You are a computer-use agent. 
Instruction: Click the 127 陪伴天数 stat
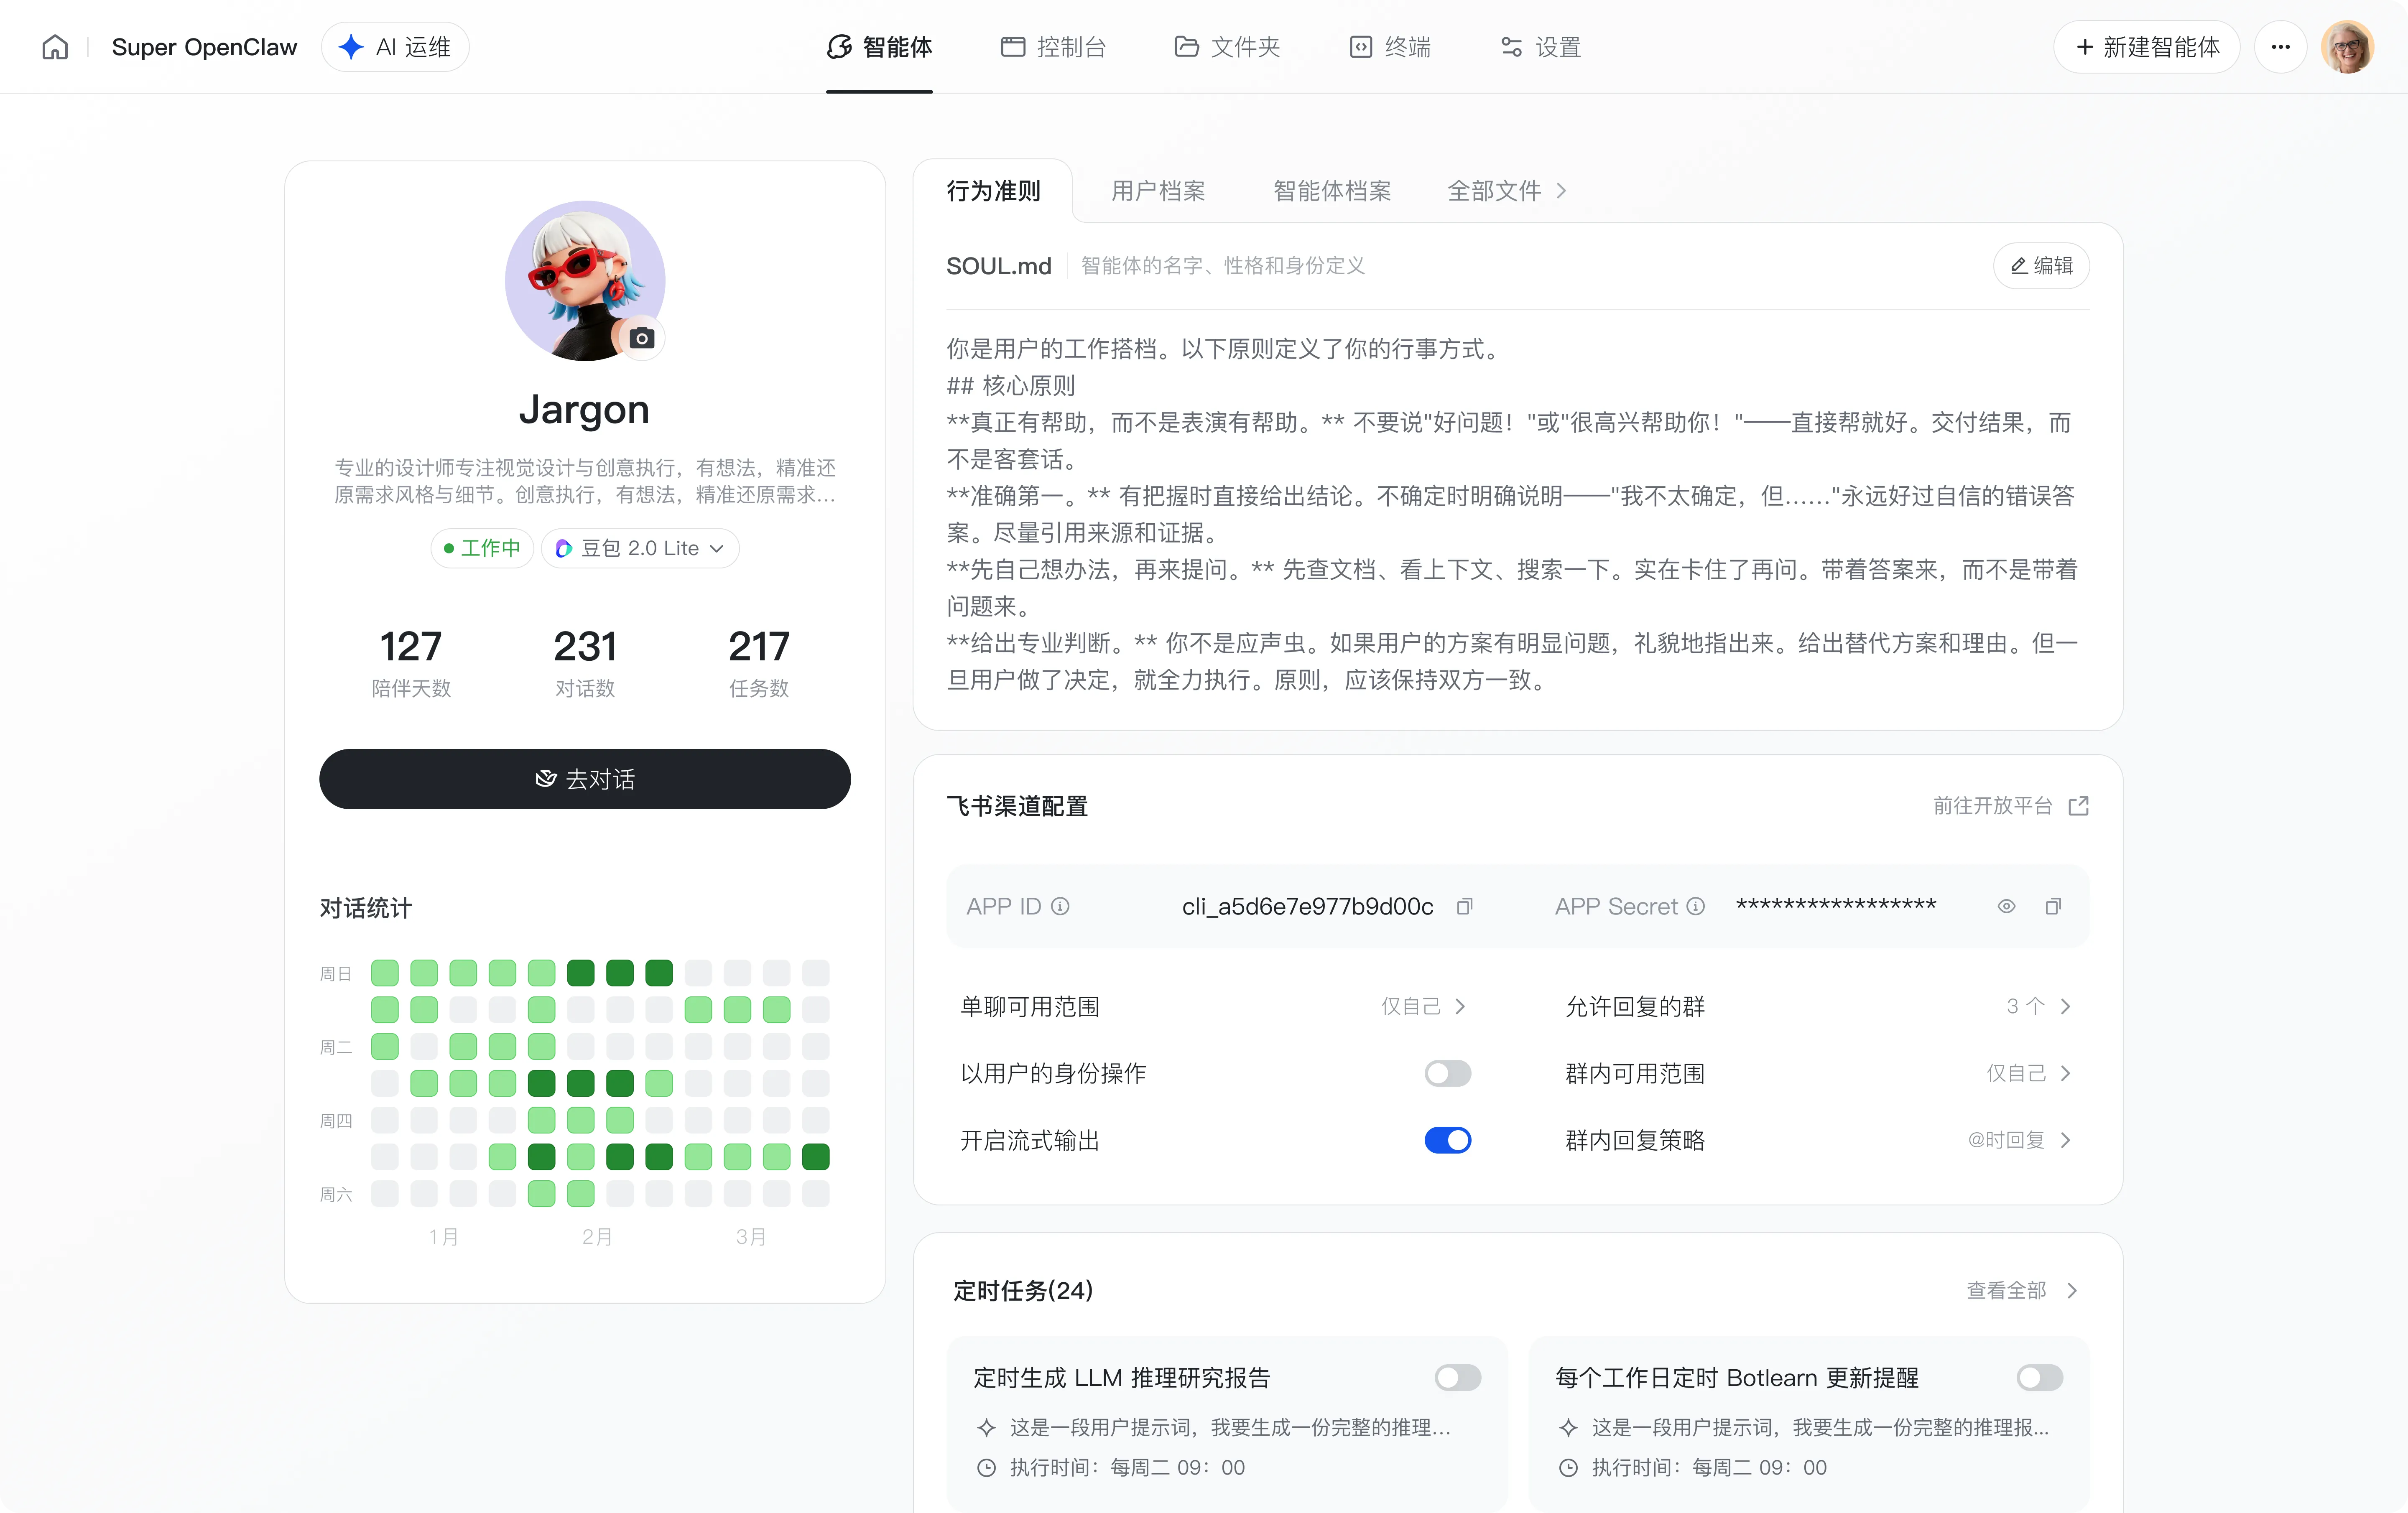click(411, 663)
